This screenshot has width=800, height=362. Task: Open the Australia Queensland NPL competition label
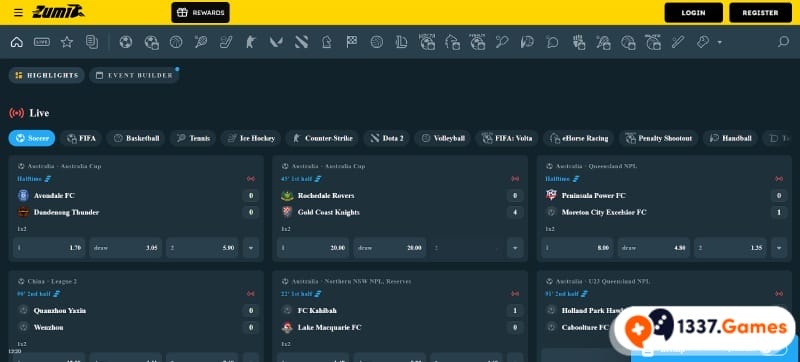coord(596,166)
